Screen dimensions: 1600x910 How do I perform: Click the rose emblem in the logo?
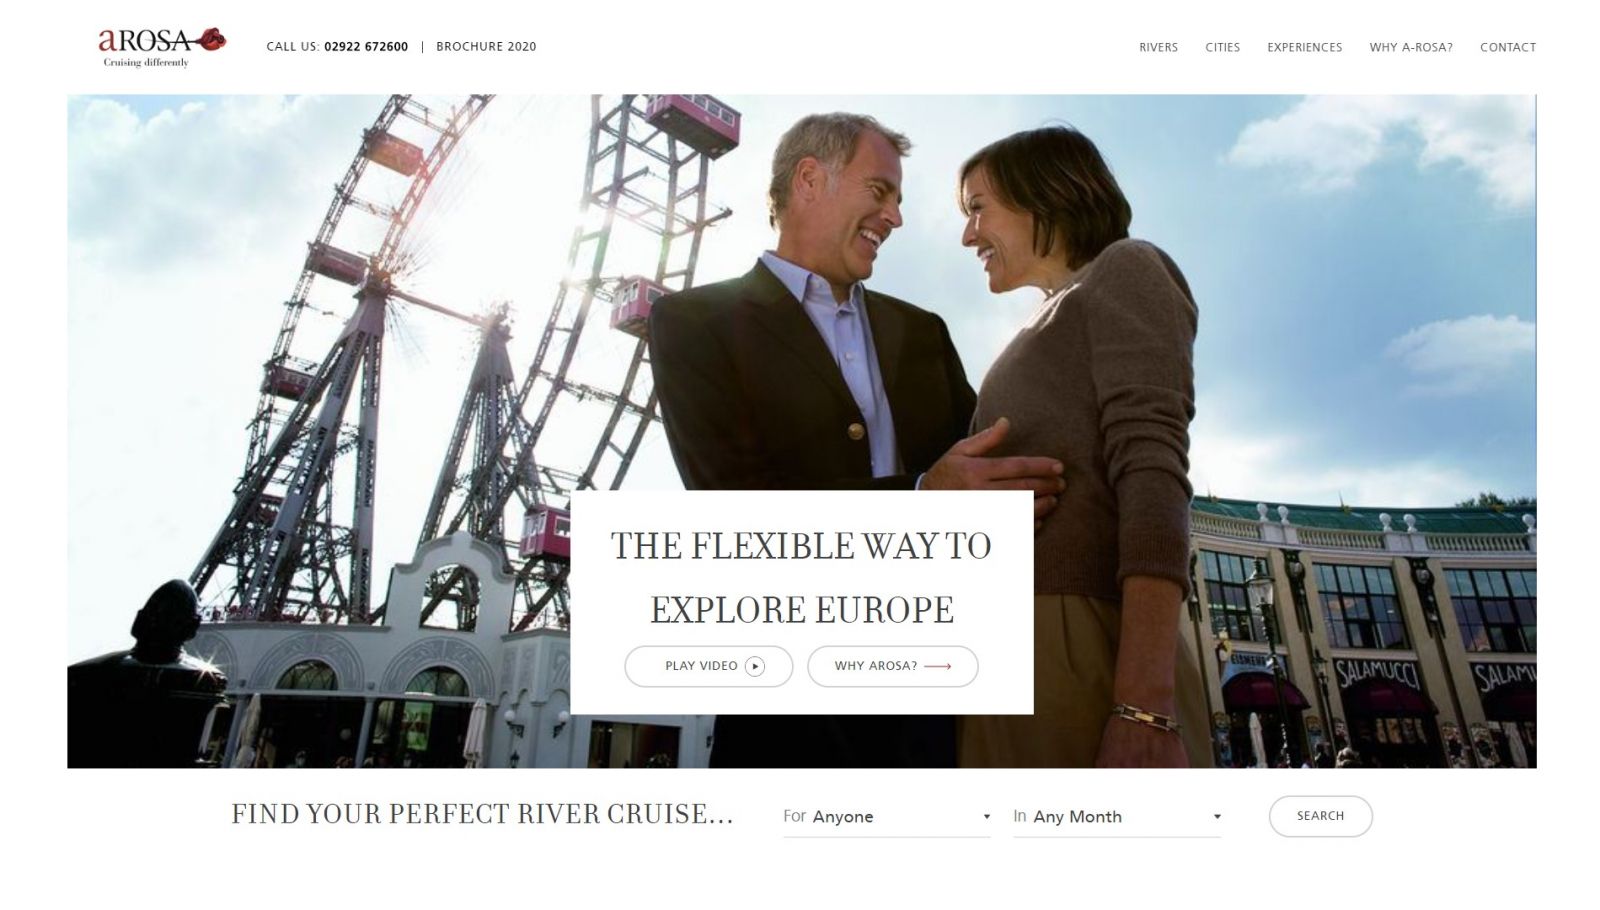(x=211, y=40)
